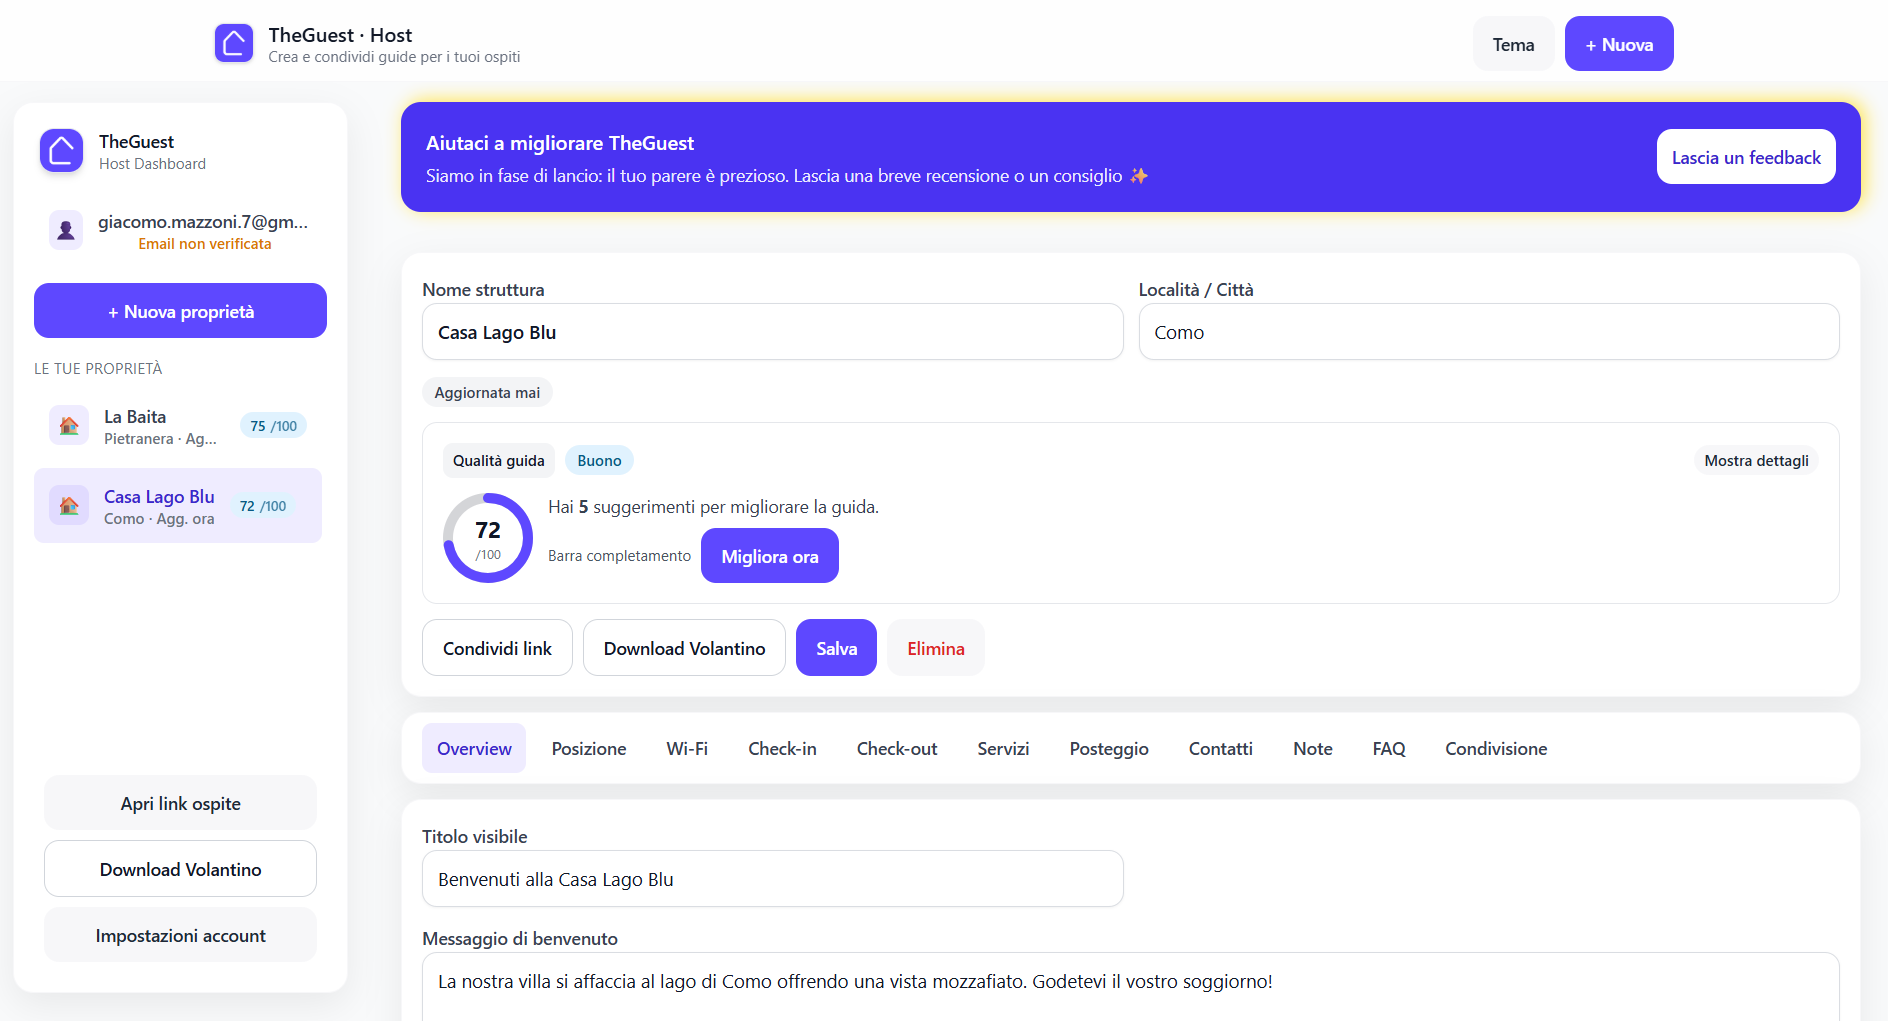
Task: Save changes with the Salva button
Action: point(836,647)
